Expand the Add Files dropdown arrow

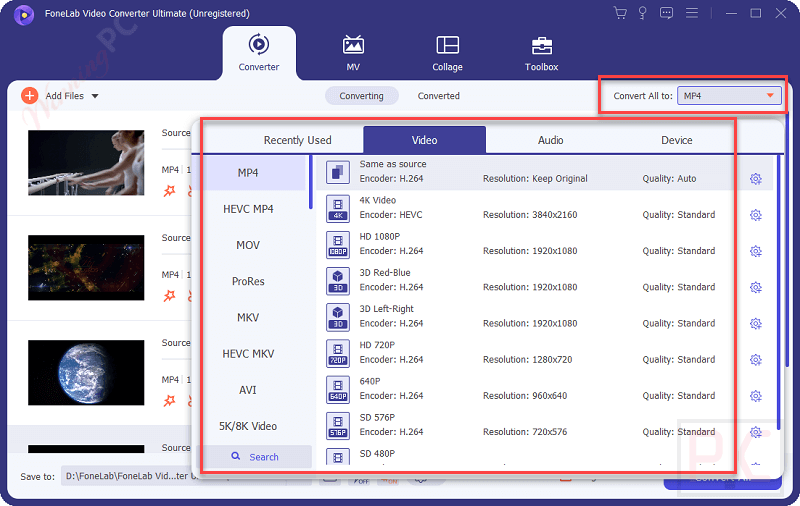pos(95,96)
